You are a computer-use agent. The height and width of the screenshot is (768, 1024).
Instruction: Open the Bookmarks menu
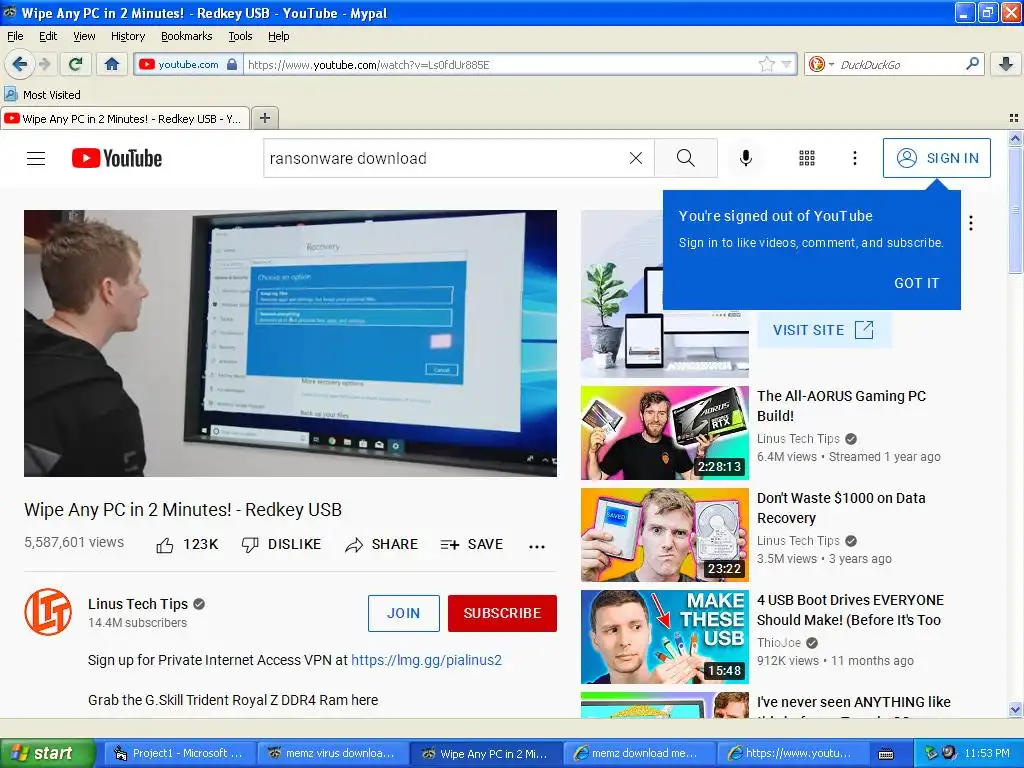[186, 36]
